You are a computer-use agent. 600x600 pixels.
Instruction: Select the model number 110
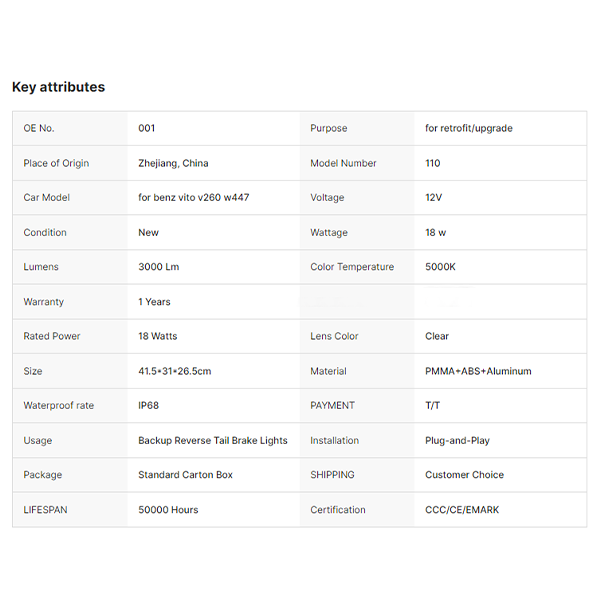(x=432, y=163)
